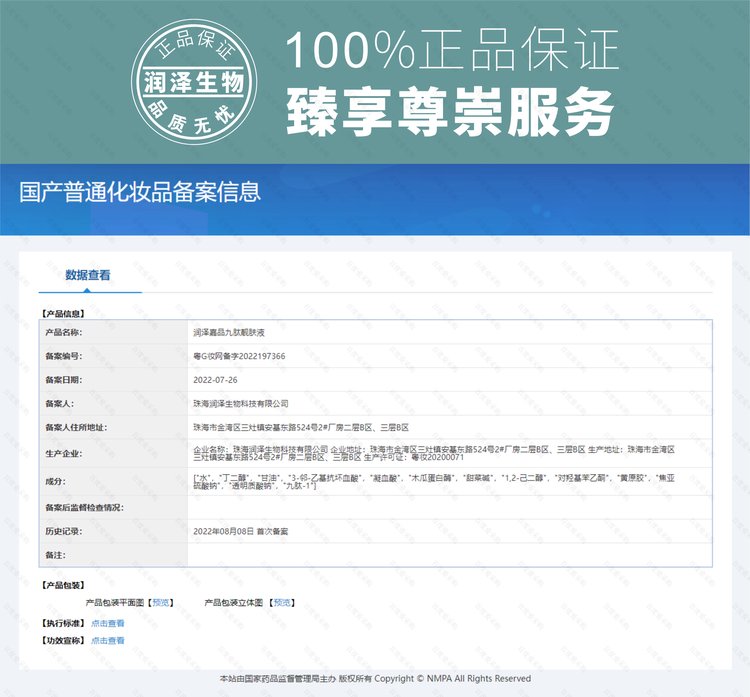
Task: Click the 国产普通化妆品备案信息 page title
Action: (x=140, y=192)
